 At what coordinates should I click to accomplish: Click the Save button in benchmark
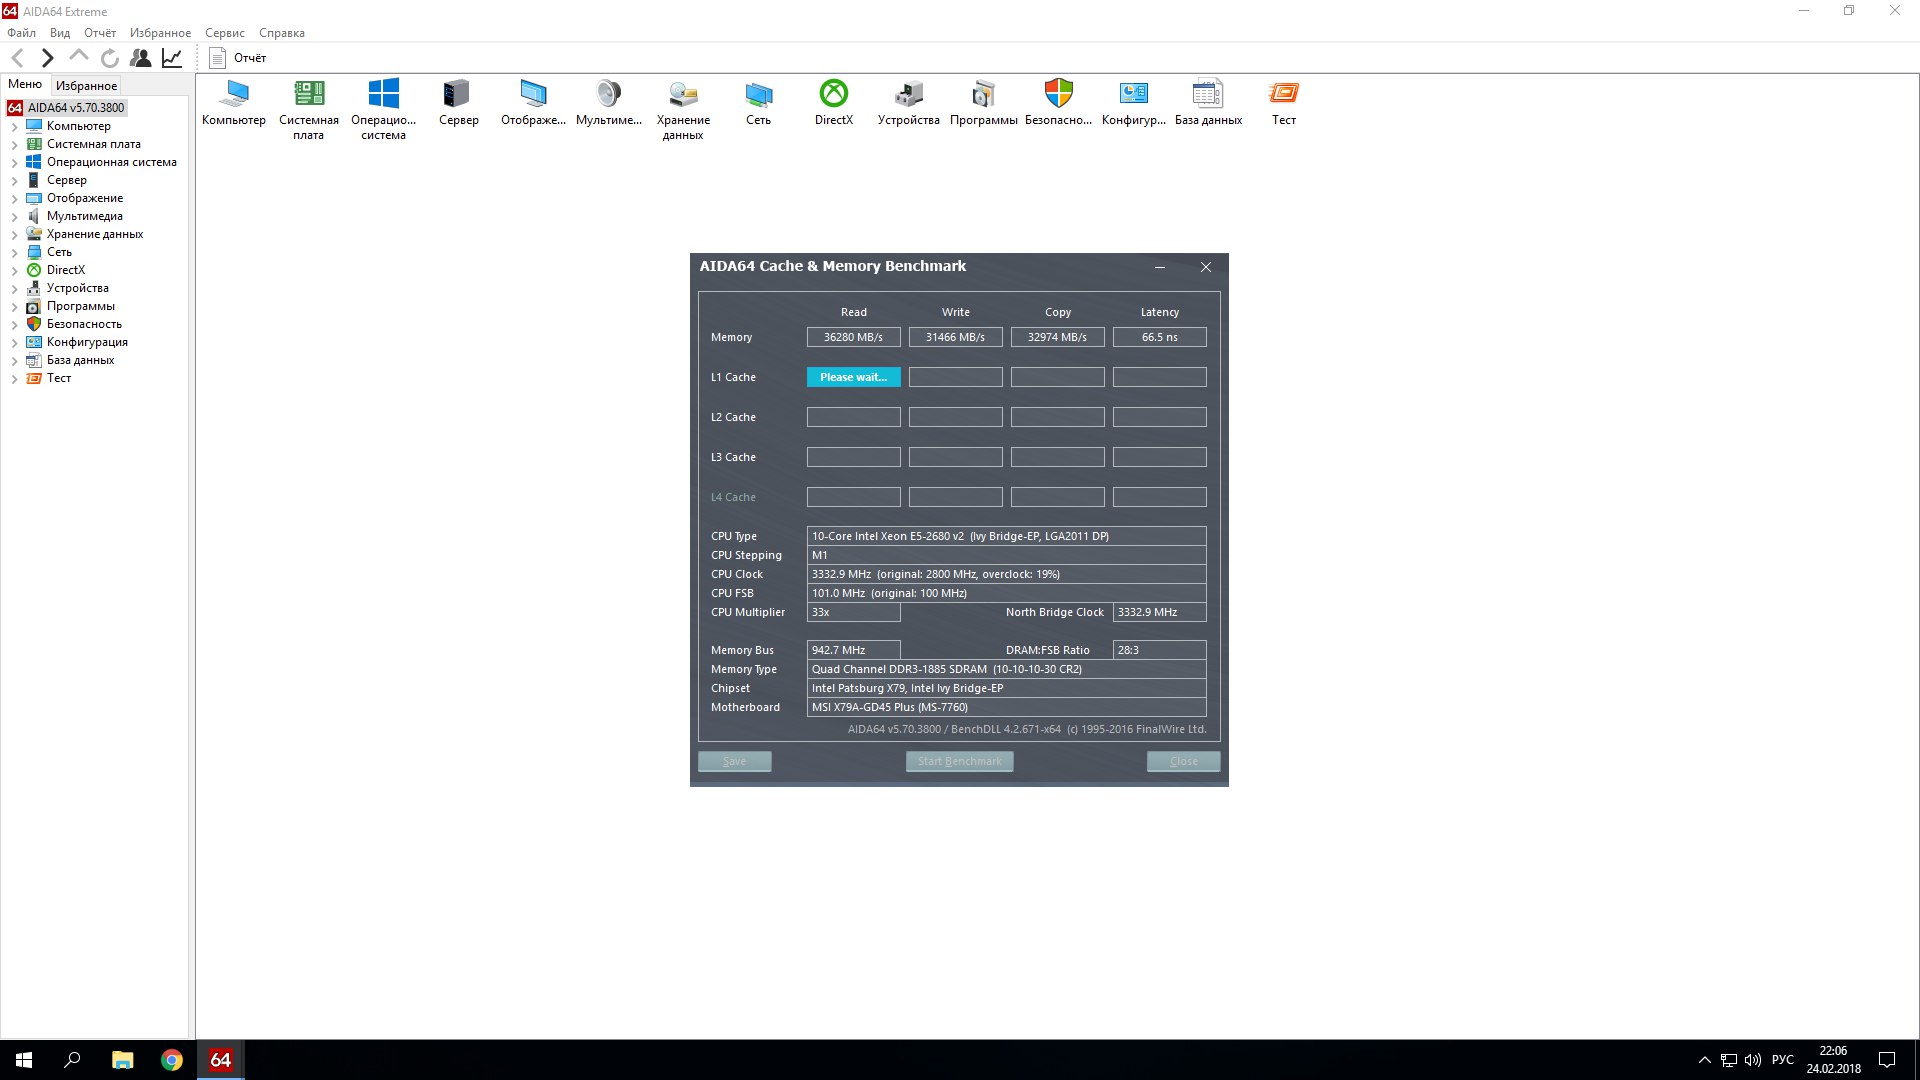pyautogui.click(x=734, y=761)
